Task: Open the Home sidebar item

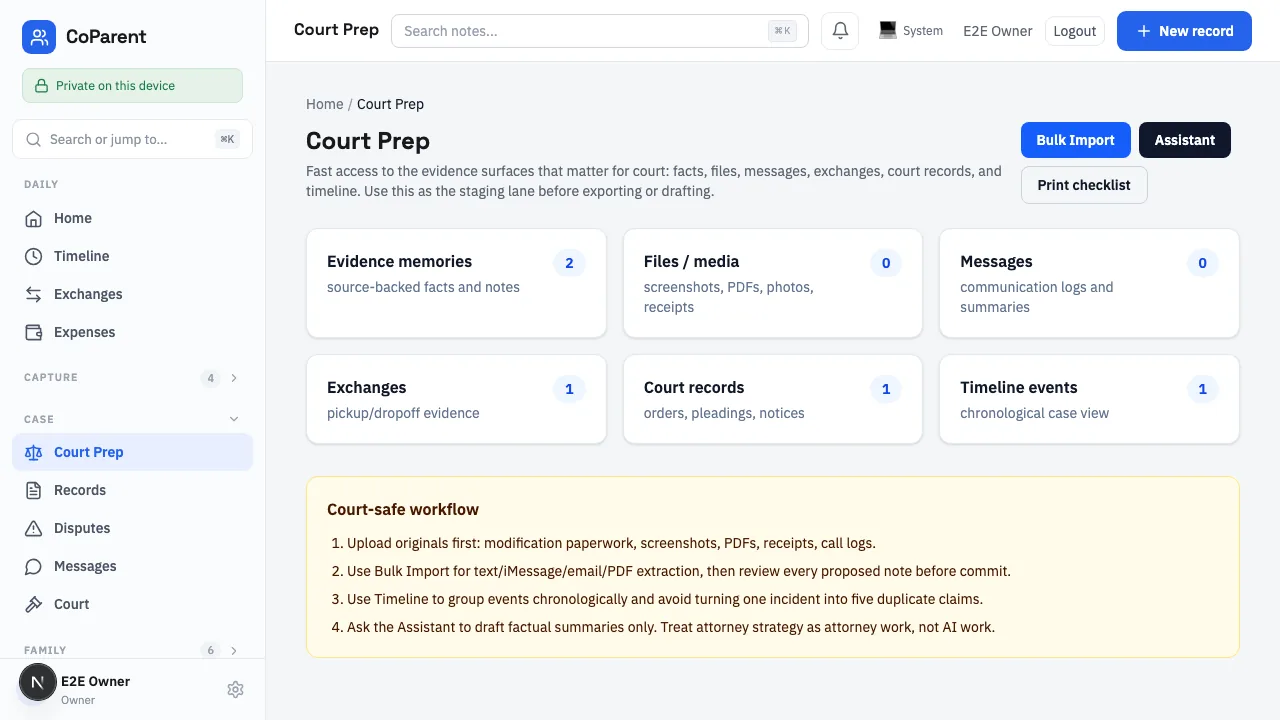Action: (x=132, y=218)
